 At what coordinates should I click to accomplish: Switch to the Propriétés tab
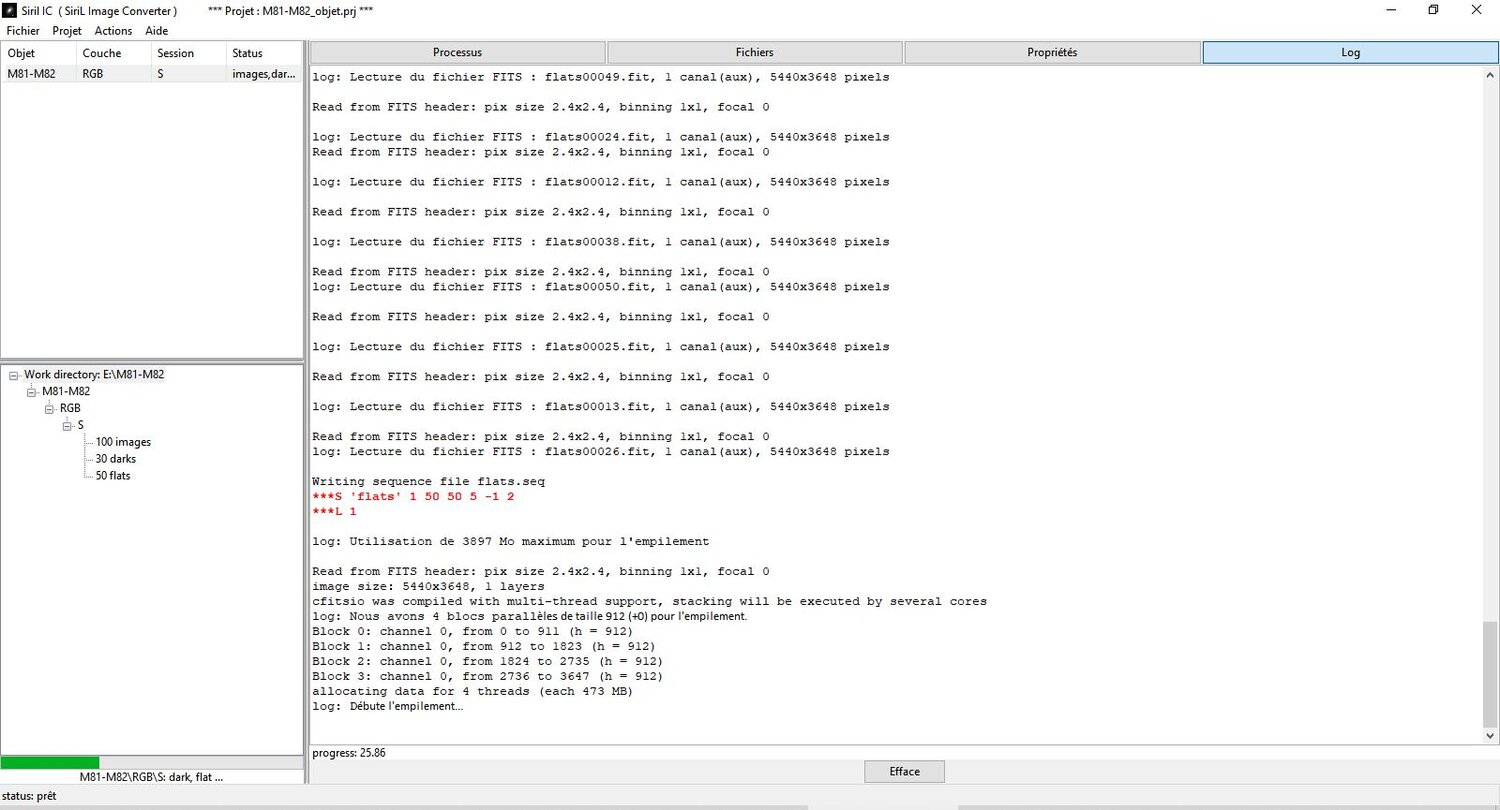[x=1052, y=52]
